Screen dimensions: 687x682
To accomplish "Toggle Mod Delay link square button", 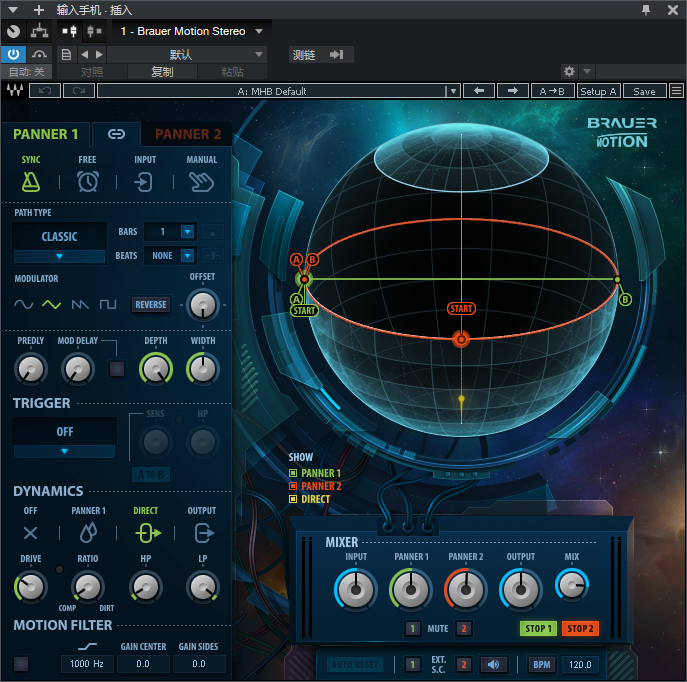I will coord(117,369).
